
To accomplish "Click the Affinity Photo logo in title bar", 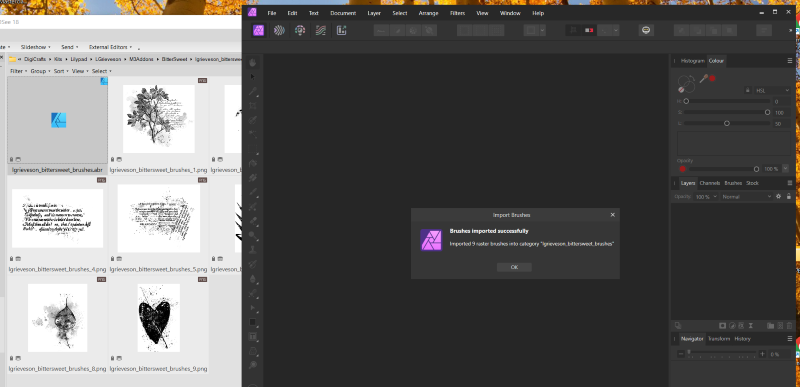I will tap(252, 13).
